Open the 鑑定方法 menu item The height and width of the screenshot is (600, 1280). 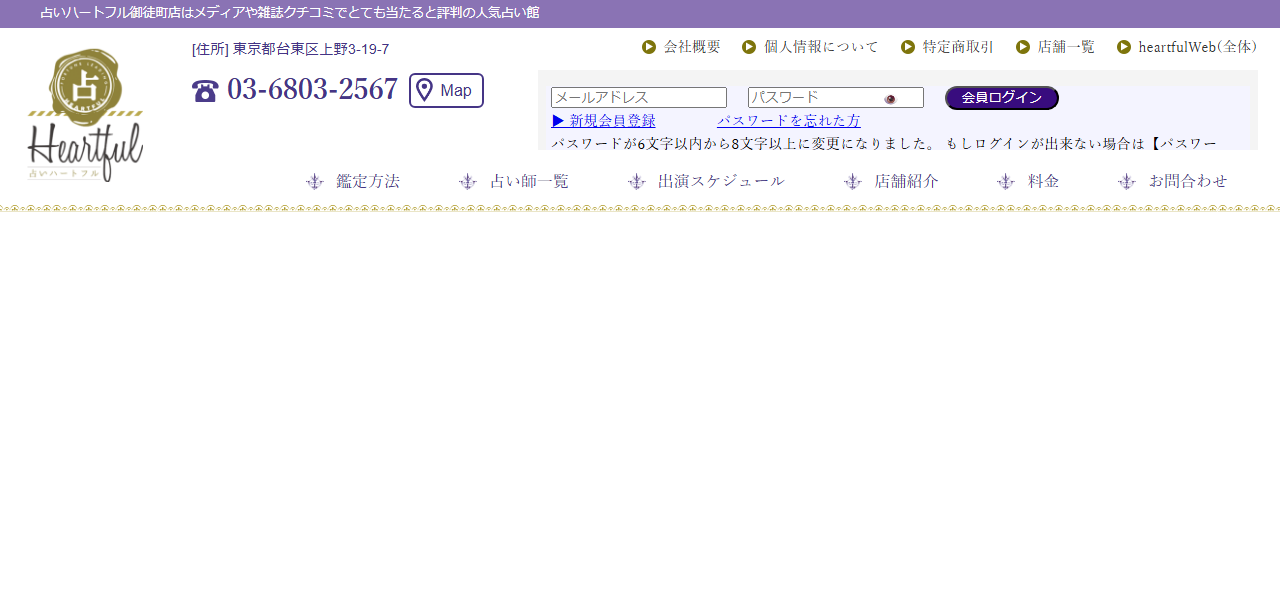[x=368, y=181]
